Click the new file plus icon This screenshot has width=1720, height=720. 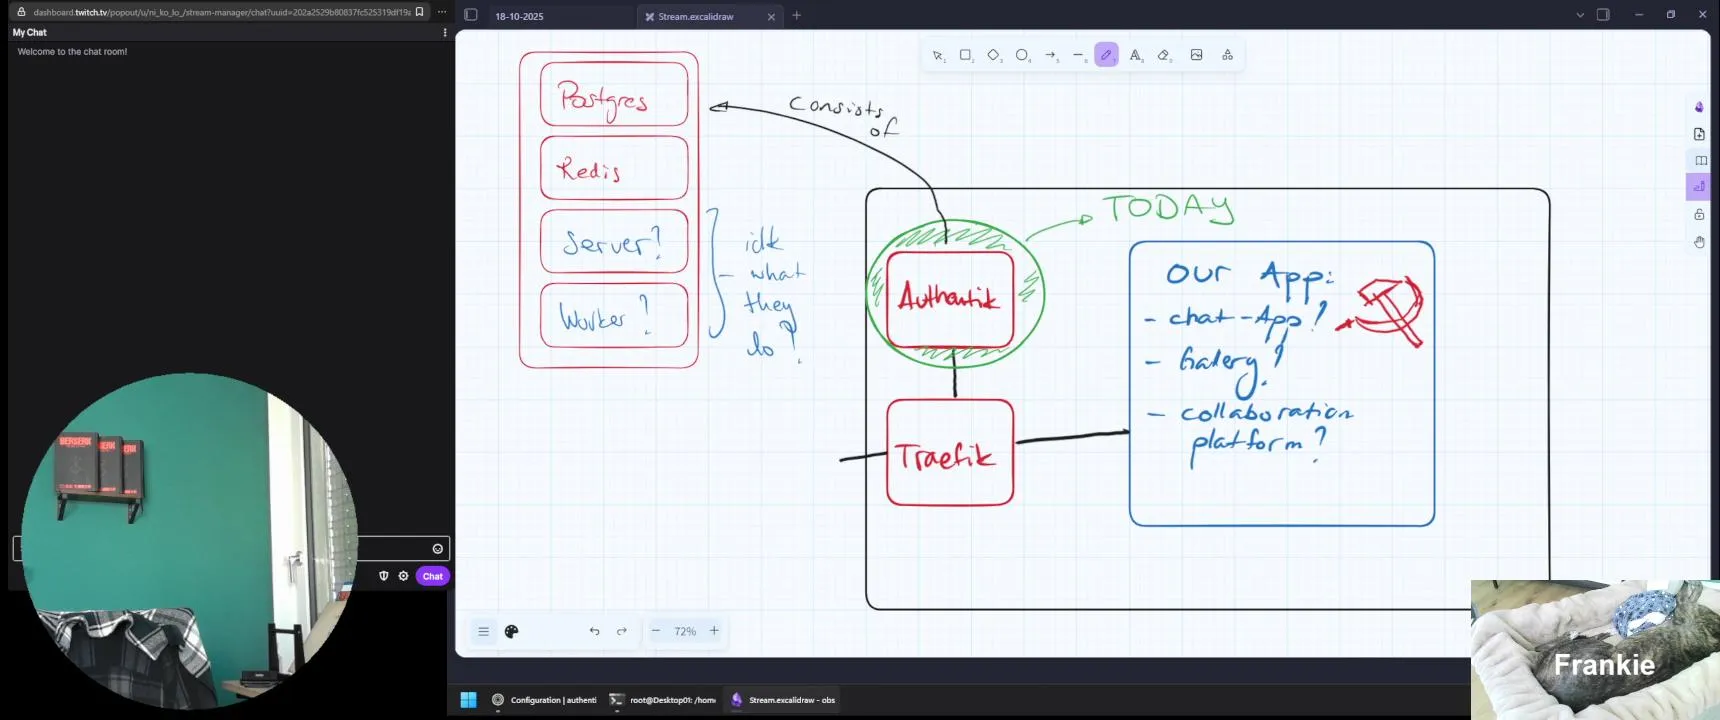[x=1699, y=134]
